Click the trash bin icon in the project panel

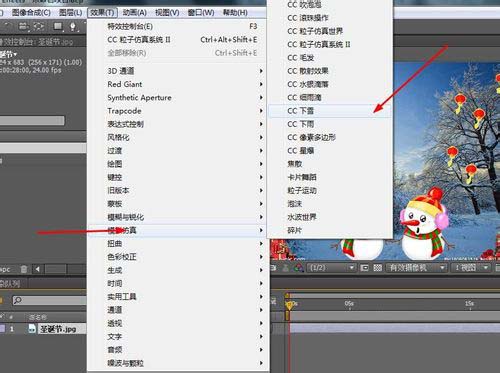pyautogui.click(x=24, y=269)
